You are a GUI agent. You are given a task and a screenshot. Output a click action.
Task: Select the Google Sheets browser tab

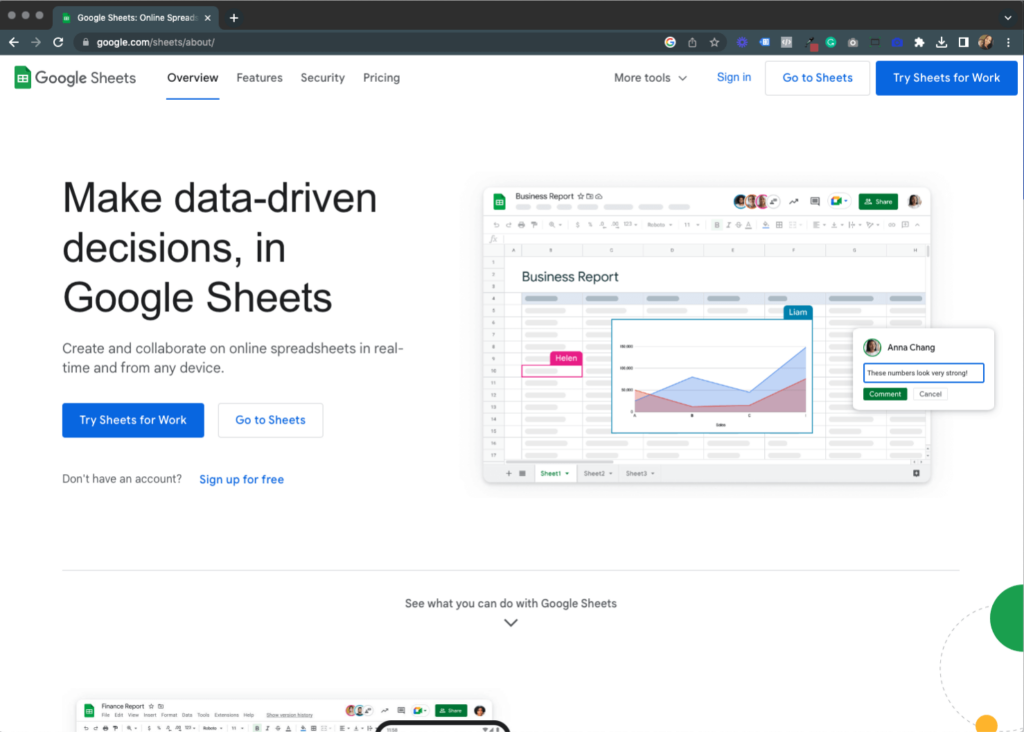(136, 18)
